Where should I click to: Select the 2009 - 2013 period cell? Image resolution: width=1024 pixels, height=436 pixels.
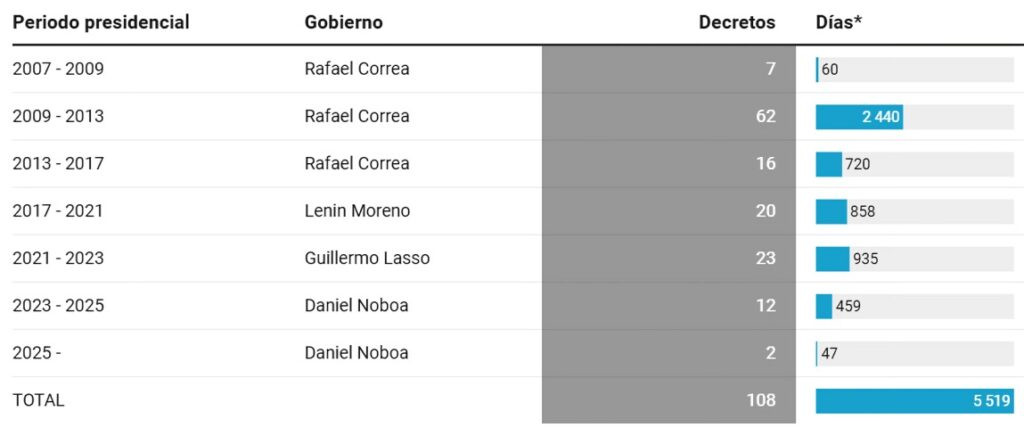[x=58, y=116]
